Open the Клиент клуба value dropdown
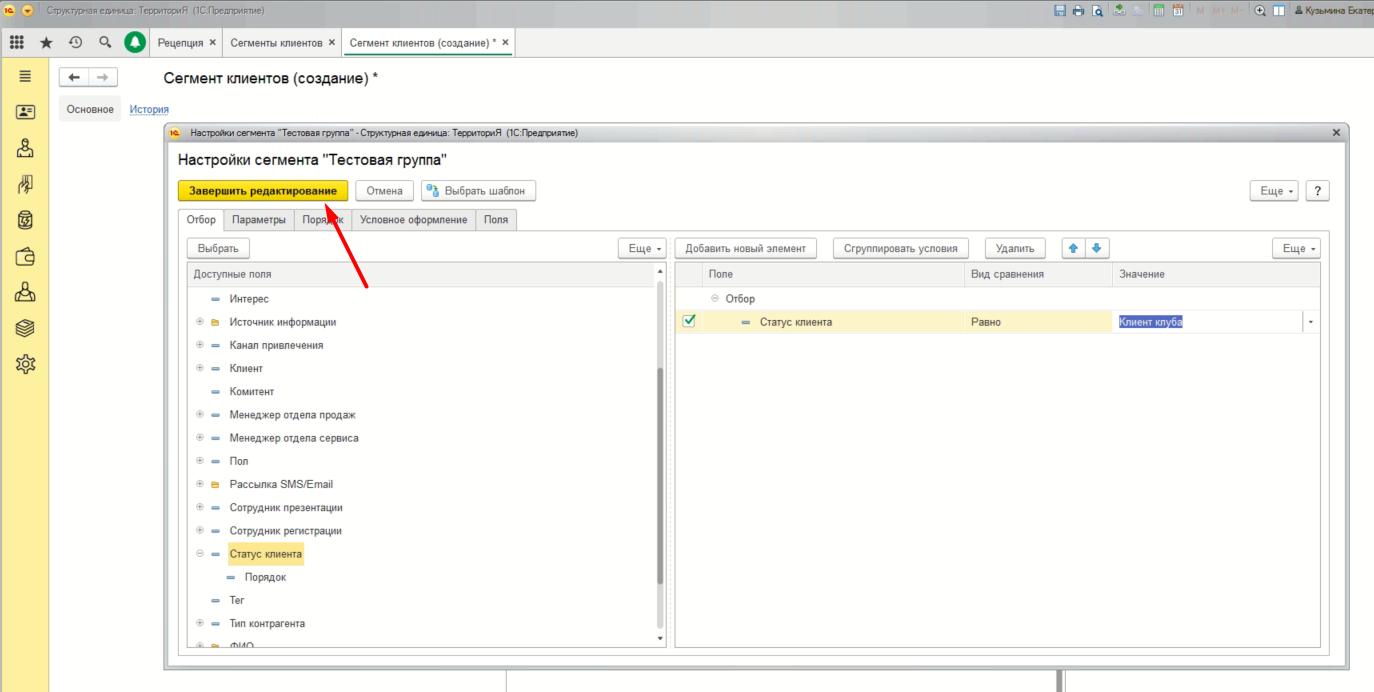 1310,322
